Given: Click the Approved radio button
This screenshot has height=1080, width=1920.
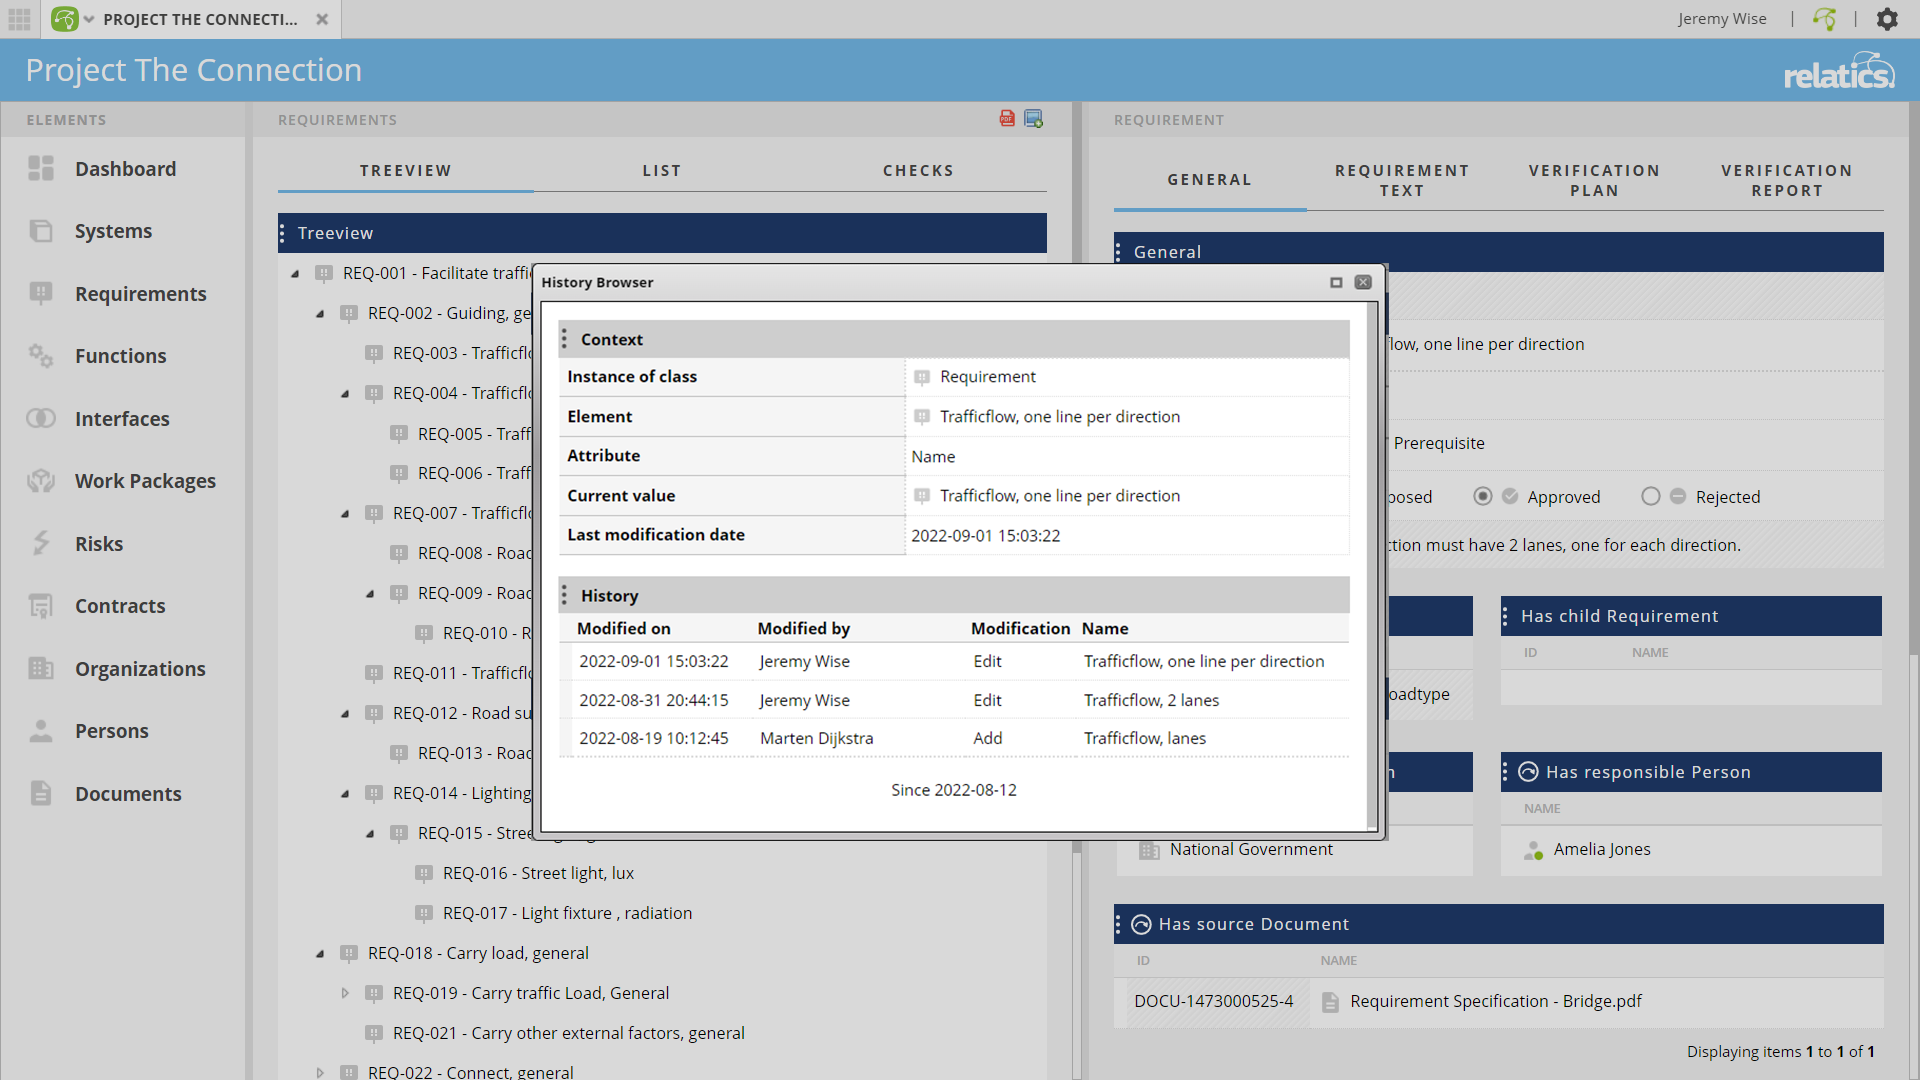Looking at the screenshot, I should tap(1483, 496).
